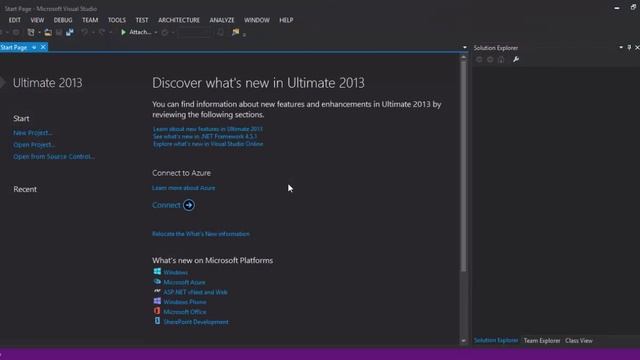Click the Open File folder toolbar icon
The width and height of the screenshot is (640, 360).
[48, 32]
